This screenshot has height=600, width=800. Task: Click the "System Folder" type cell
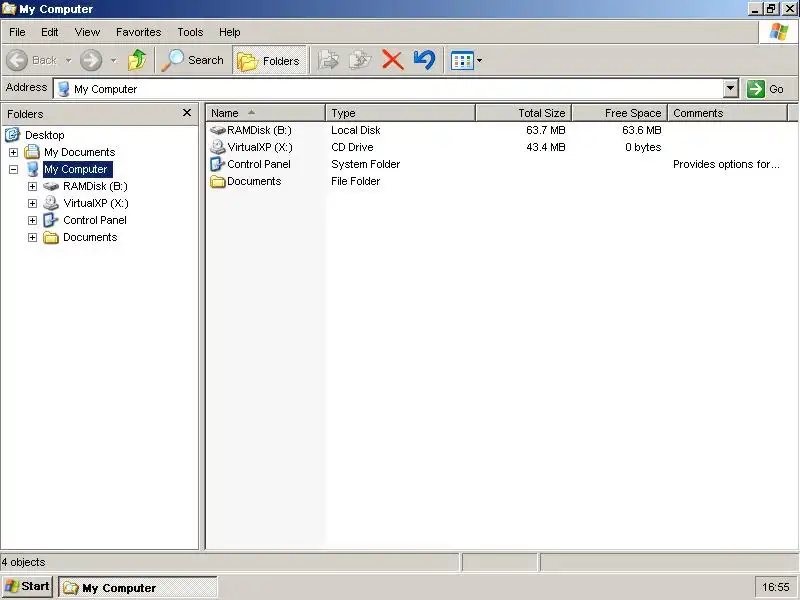365,164
